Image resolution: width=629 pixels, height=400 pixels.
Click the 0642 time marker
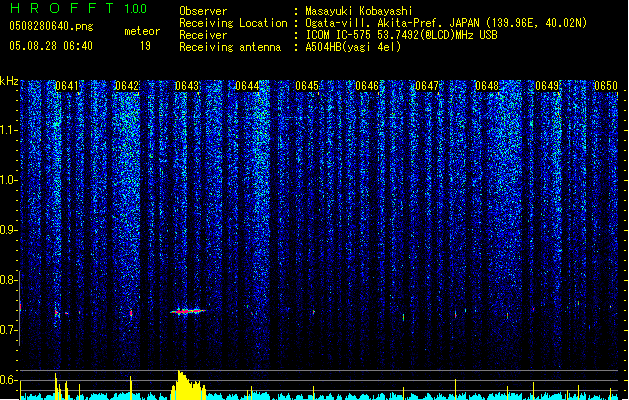[127, 86]
